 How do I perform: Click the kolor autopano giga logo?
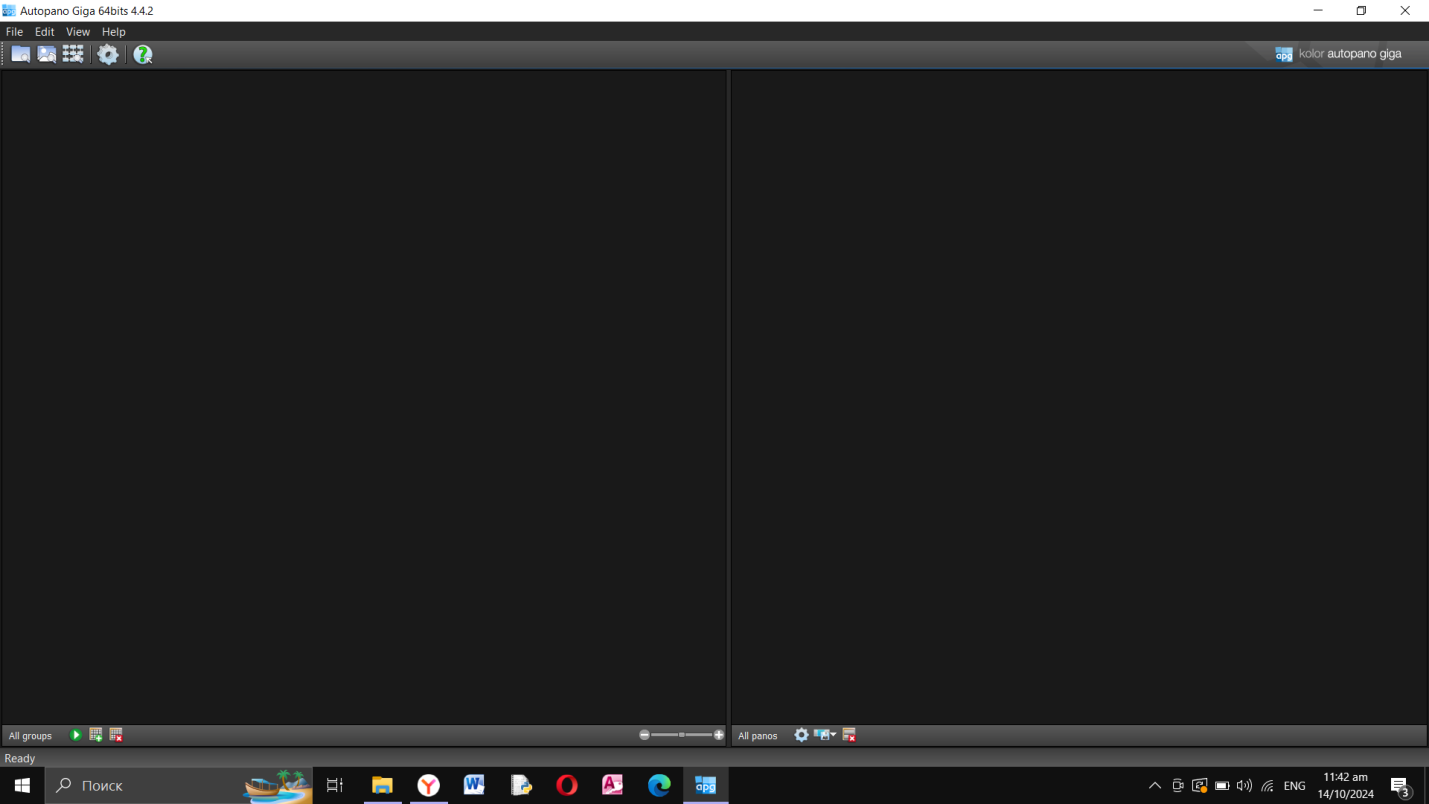1339,54
